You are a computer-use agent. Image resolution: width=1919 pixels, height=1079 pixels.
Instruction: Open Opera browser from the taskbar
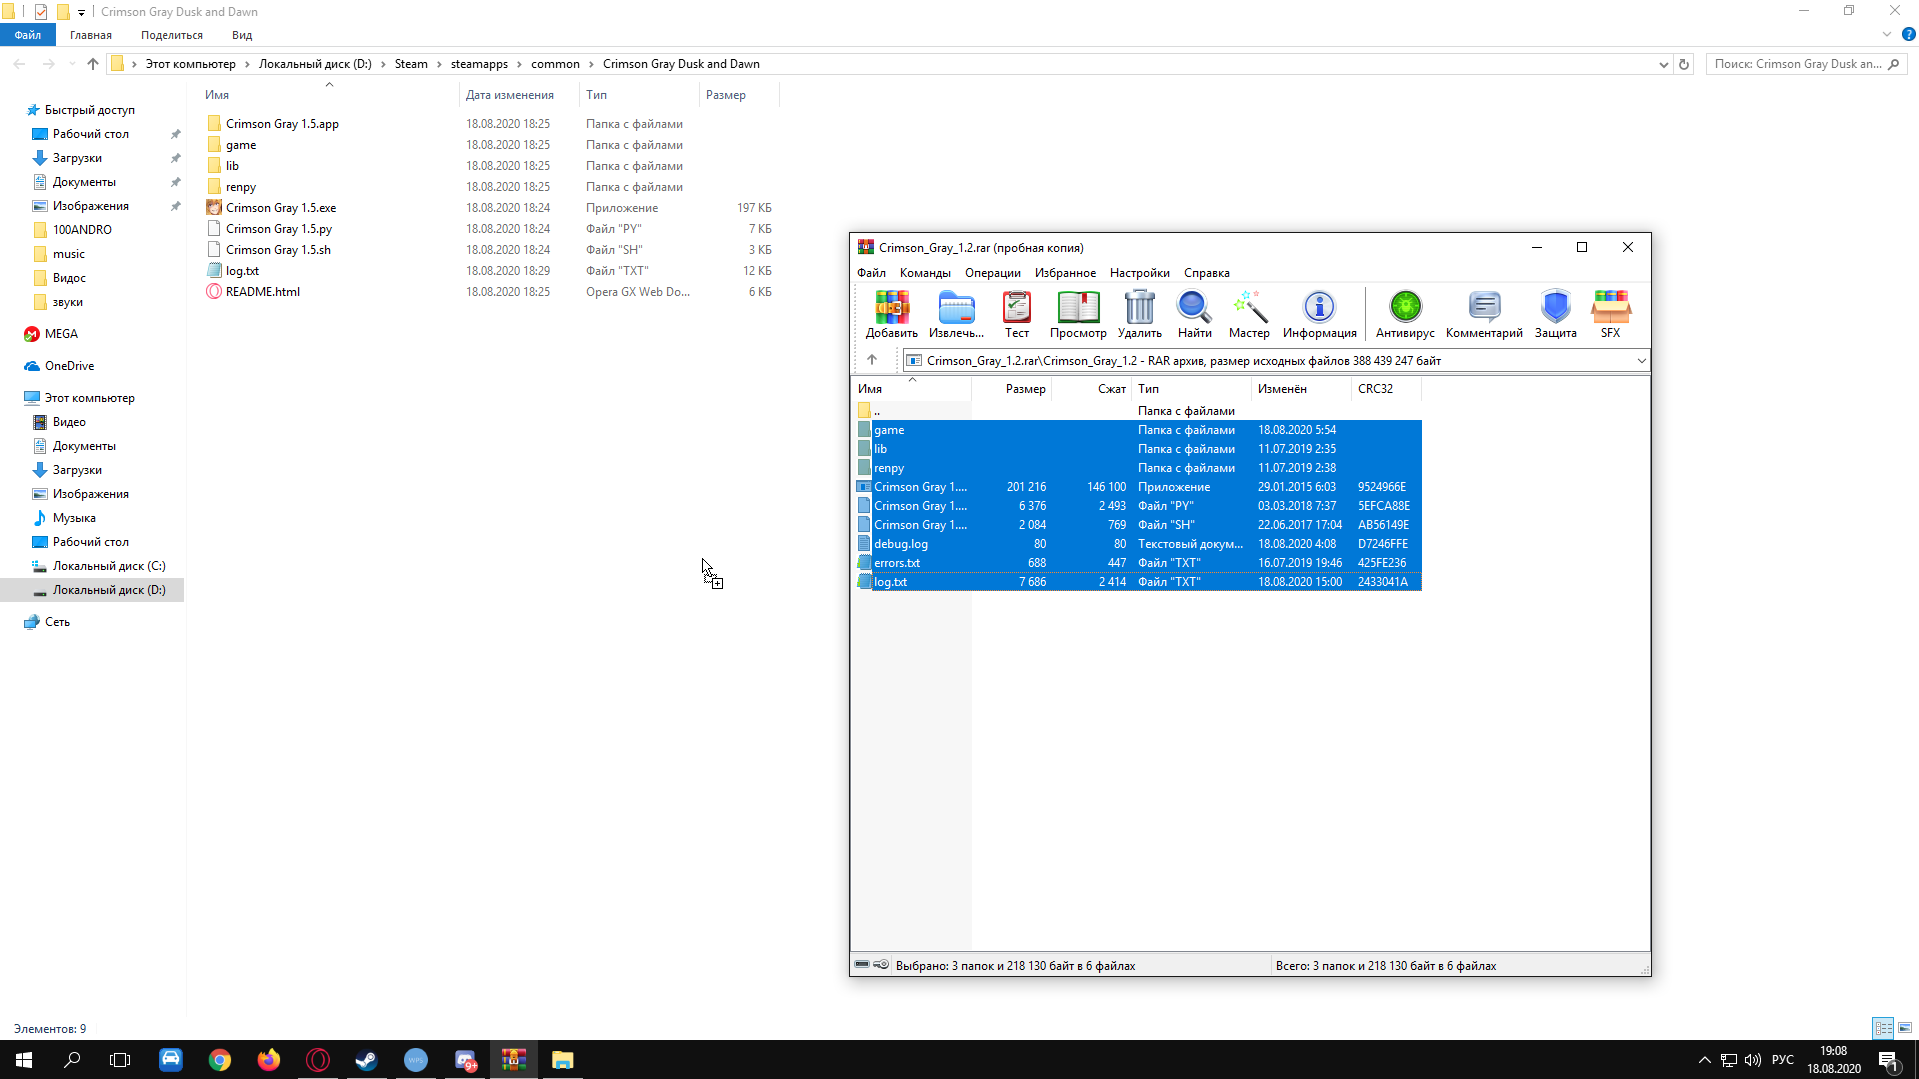[x=318, y=1060]
